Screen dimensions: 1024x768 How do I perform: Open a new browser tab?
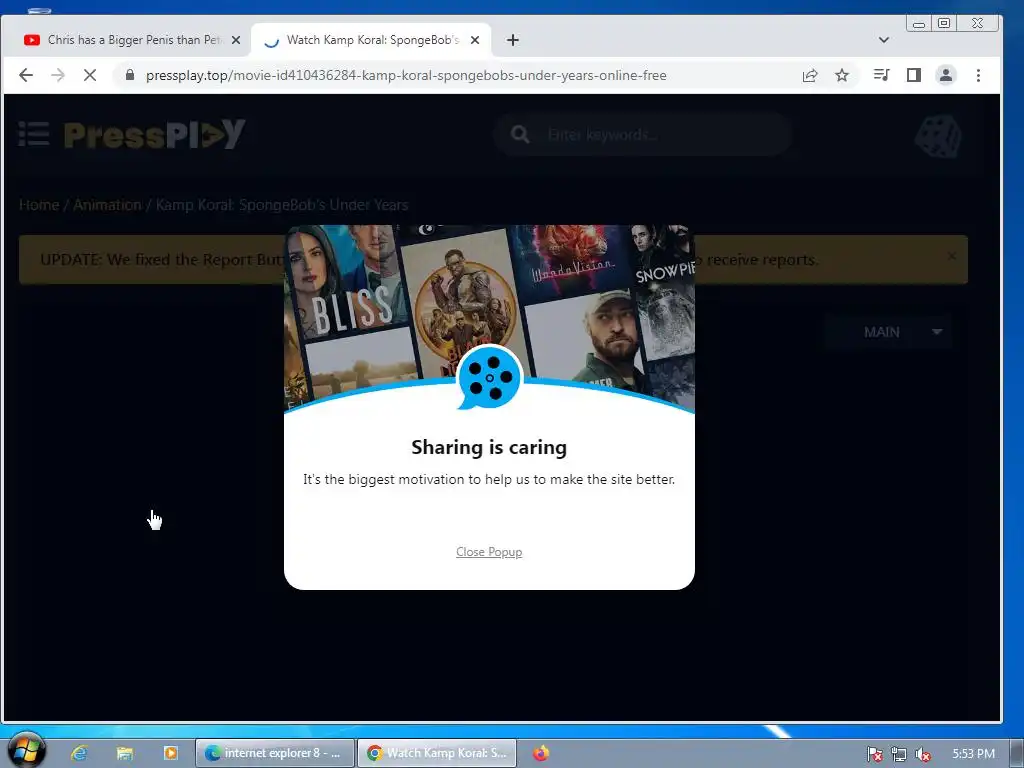(513, 40)
